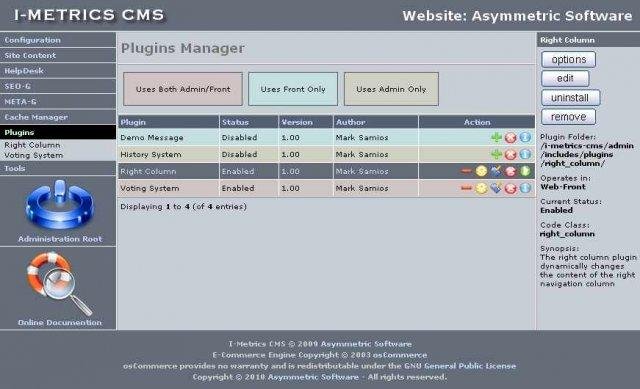The height and width of the screenshot is (389, 640).
Task: Click the blue power Administration Root icon
Action: click(60, 204)
